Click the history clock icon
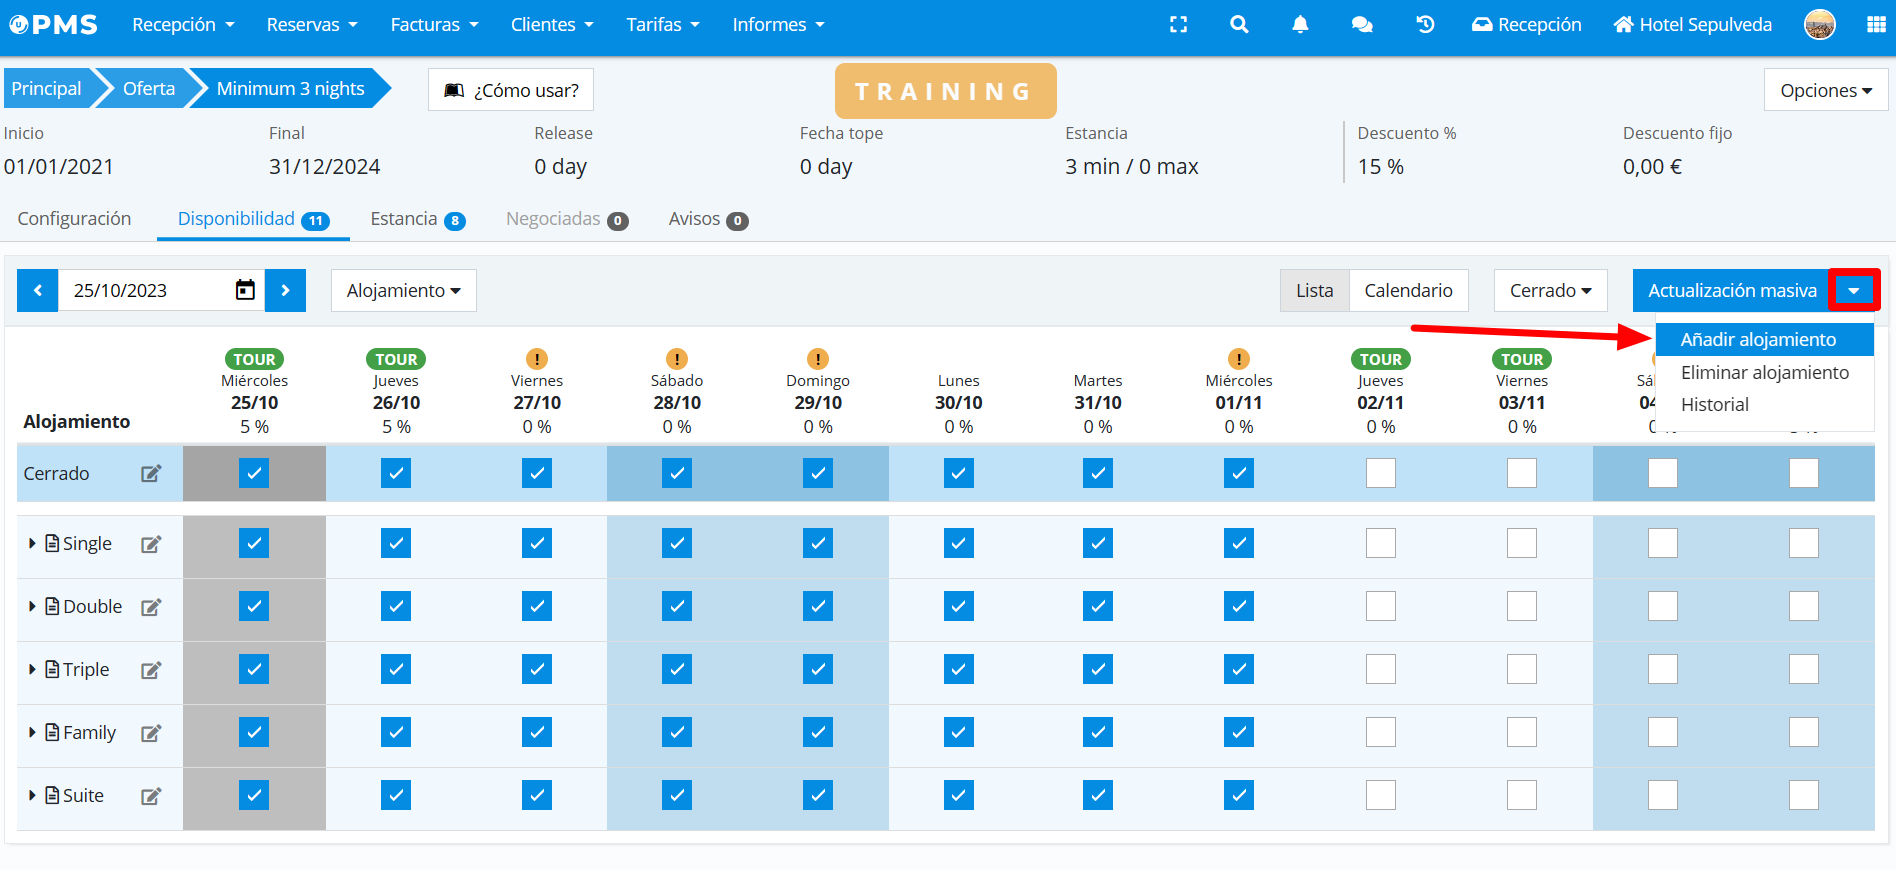Image resolution: width=1896 pixels, height=870 pixels. coord(1425,25)
